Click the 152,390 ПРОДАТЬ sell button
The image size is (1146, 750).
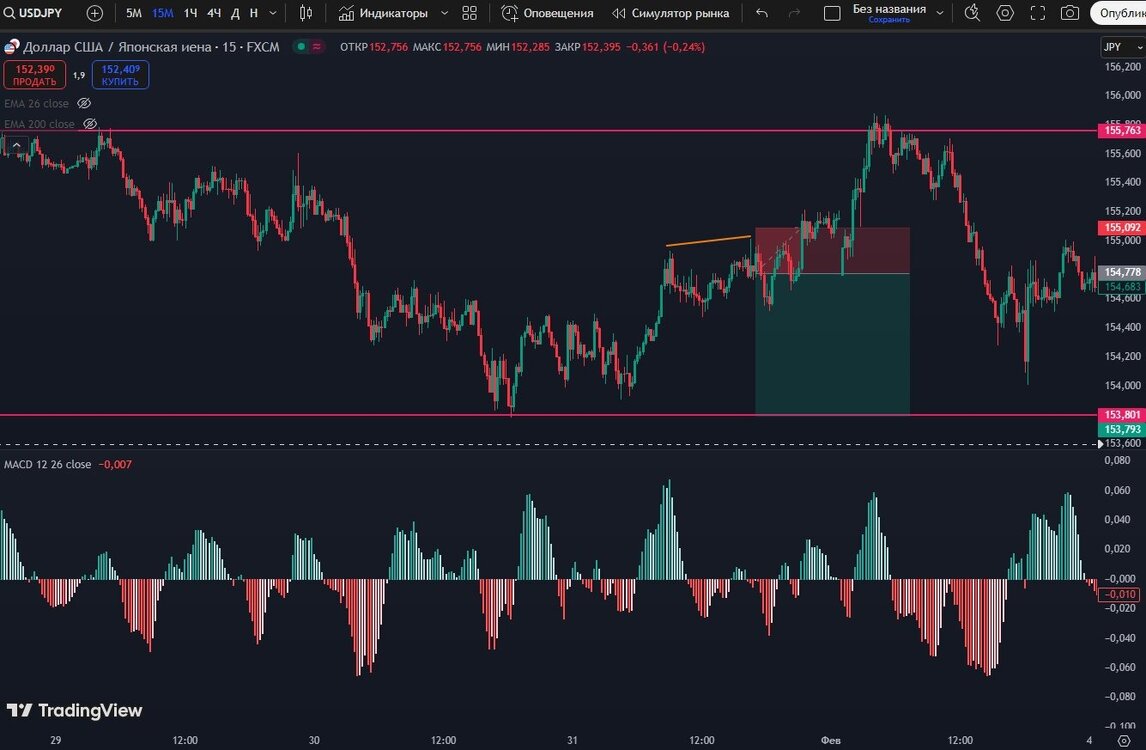pos(34,75)
